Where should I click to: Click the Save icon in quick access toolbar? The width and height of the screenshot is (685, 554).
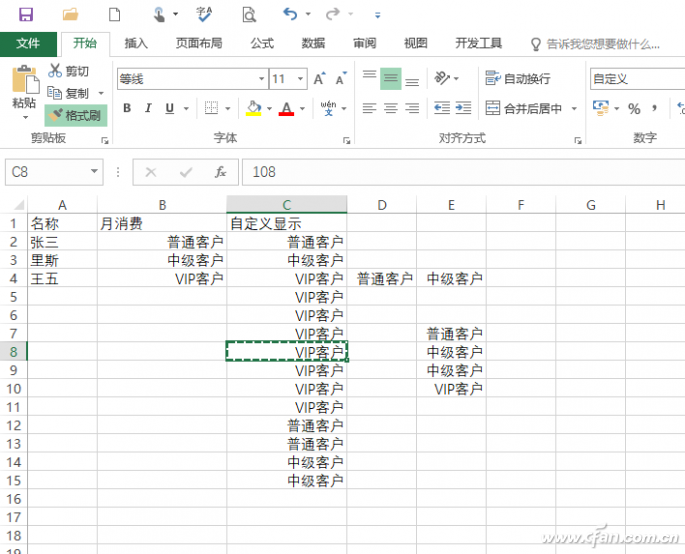[x=26, y=14]
